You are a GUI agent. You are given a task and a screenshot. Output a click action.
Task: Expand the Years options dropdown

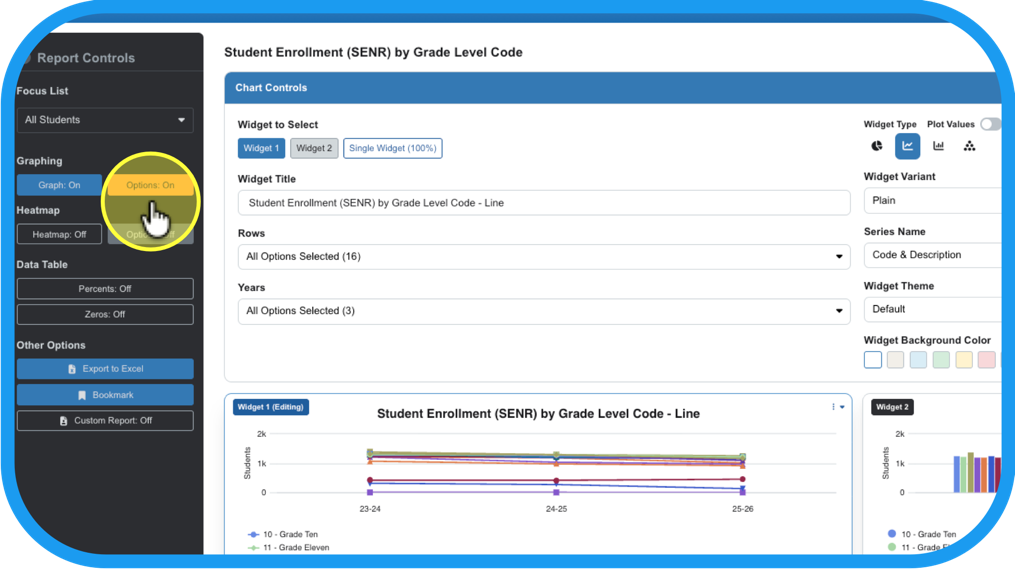point(543,311)
